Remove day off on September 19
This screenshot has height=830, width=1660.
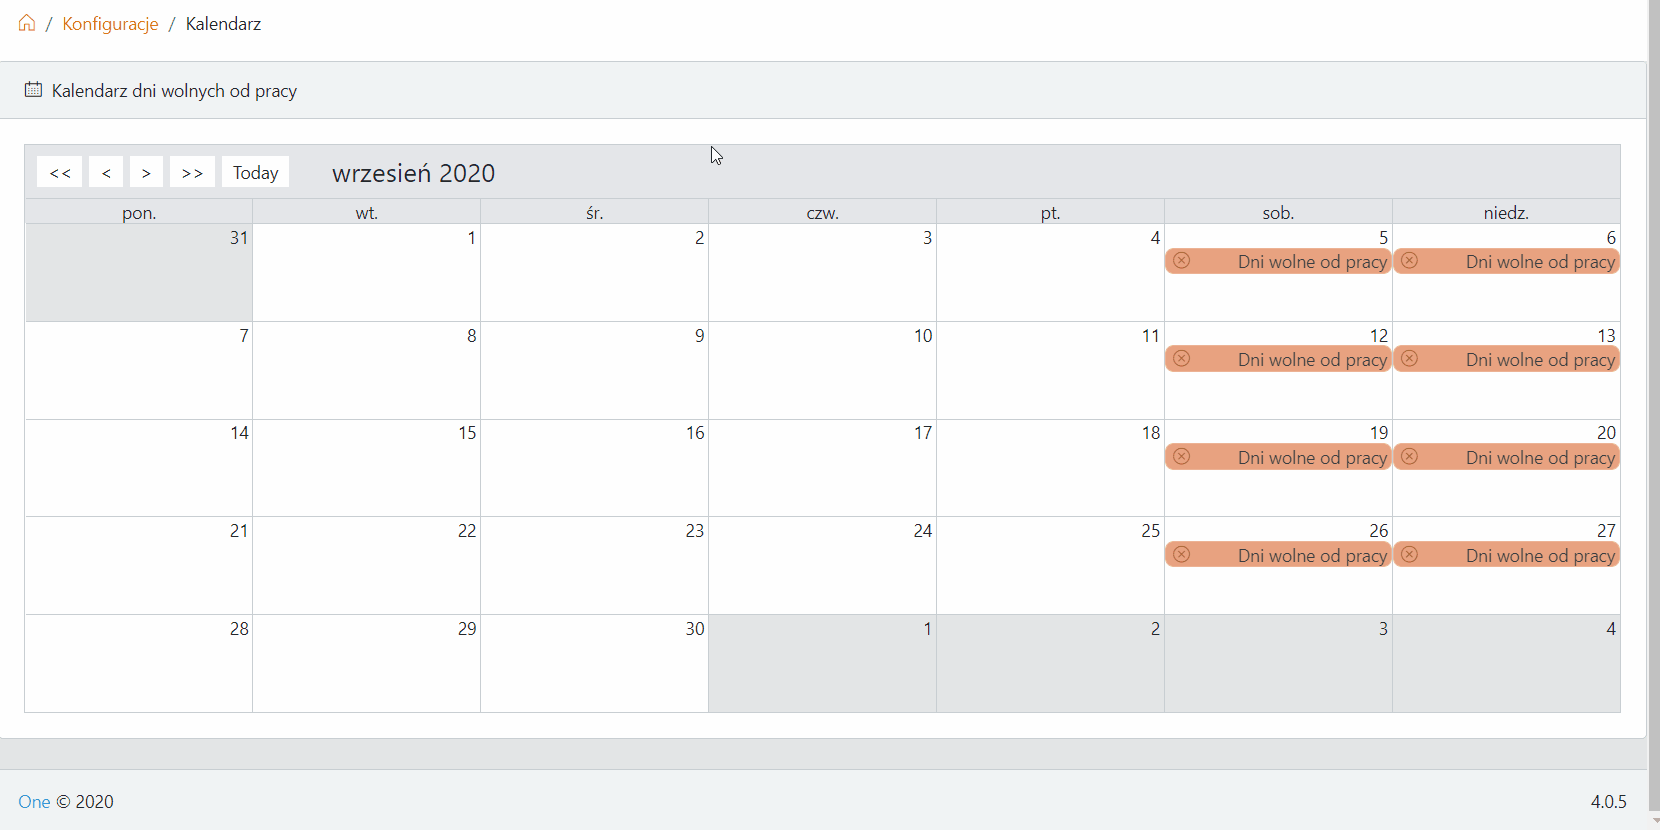point(1181,457)
